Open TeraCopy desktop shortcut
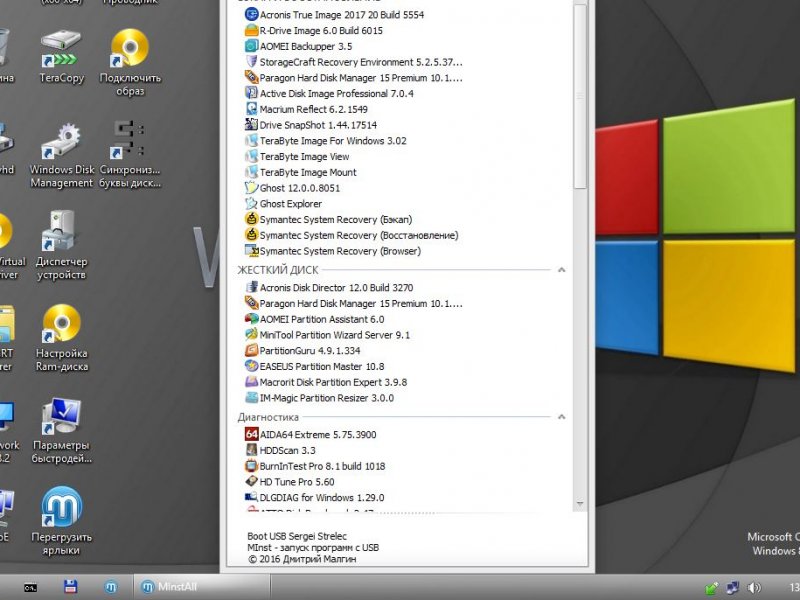The width and height of the screenshot is (800, 600). point(61,56)
